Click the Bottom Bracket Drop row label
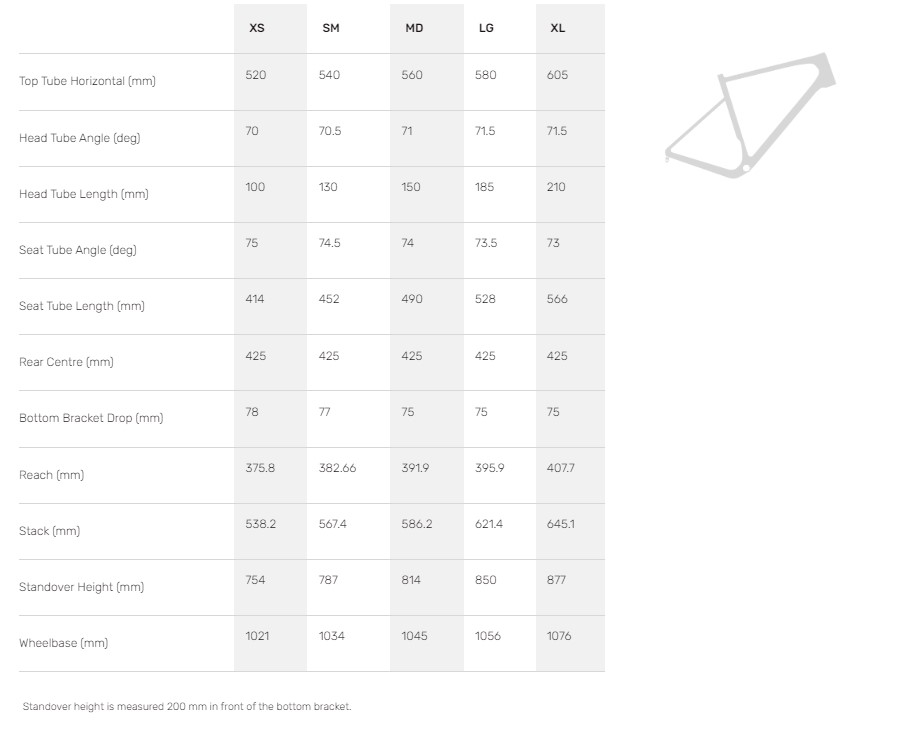910x729 pixels. [90, 418]
